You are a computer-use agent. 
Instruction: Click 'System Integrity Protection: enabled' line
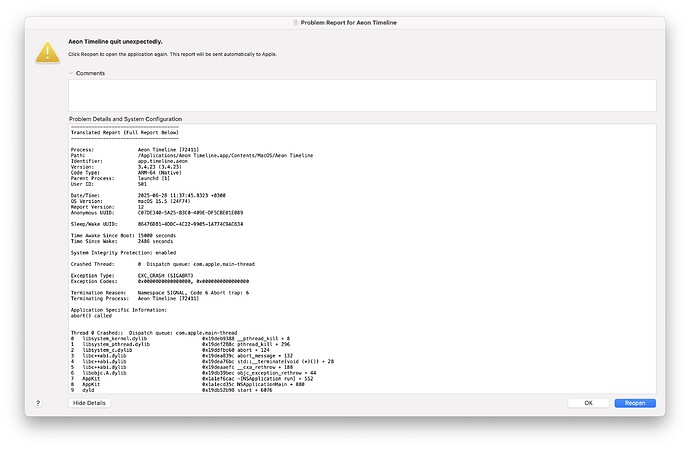[123, 253]
